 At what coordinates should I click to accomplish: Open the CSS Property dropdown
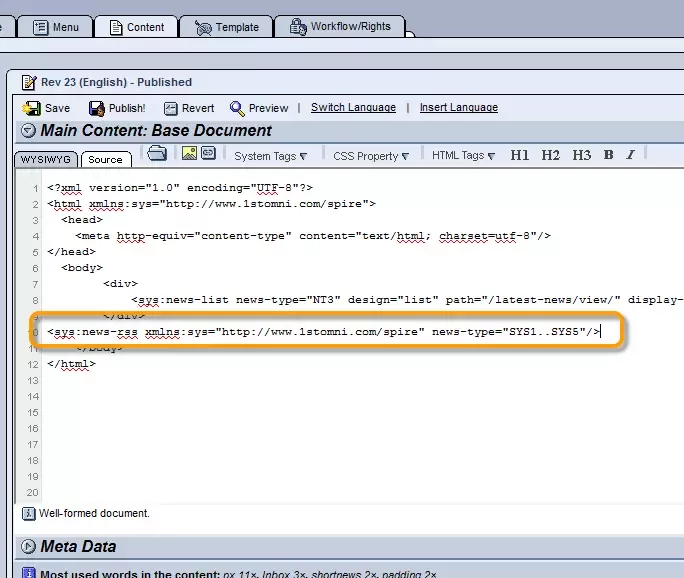click(x=371, y=156)
